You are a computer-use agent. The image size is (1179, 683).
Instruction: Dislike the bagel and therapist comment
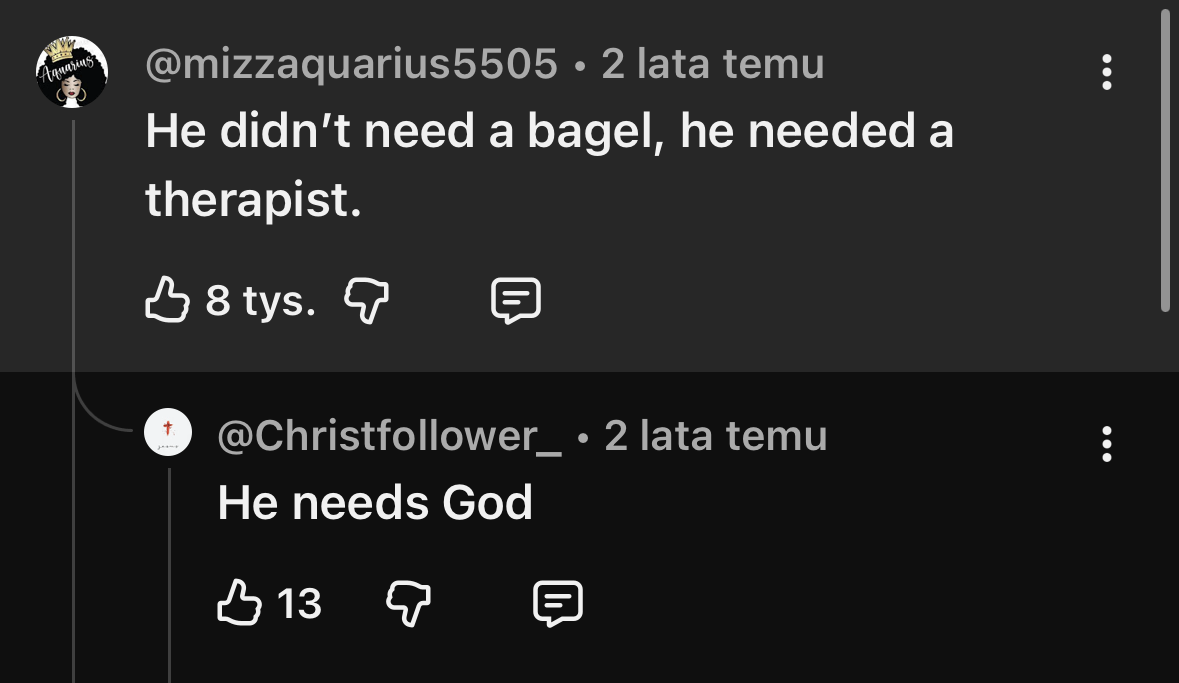pos(366,300)
